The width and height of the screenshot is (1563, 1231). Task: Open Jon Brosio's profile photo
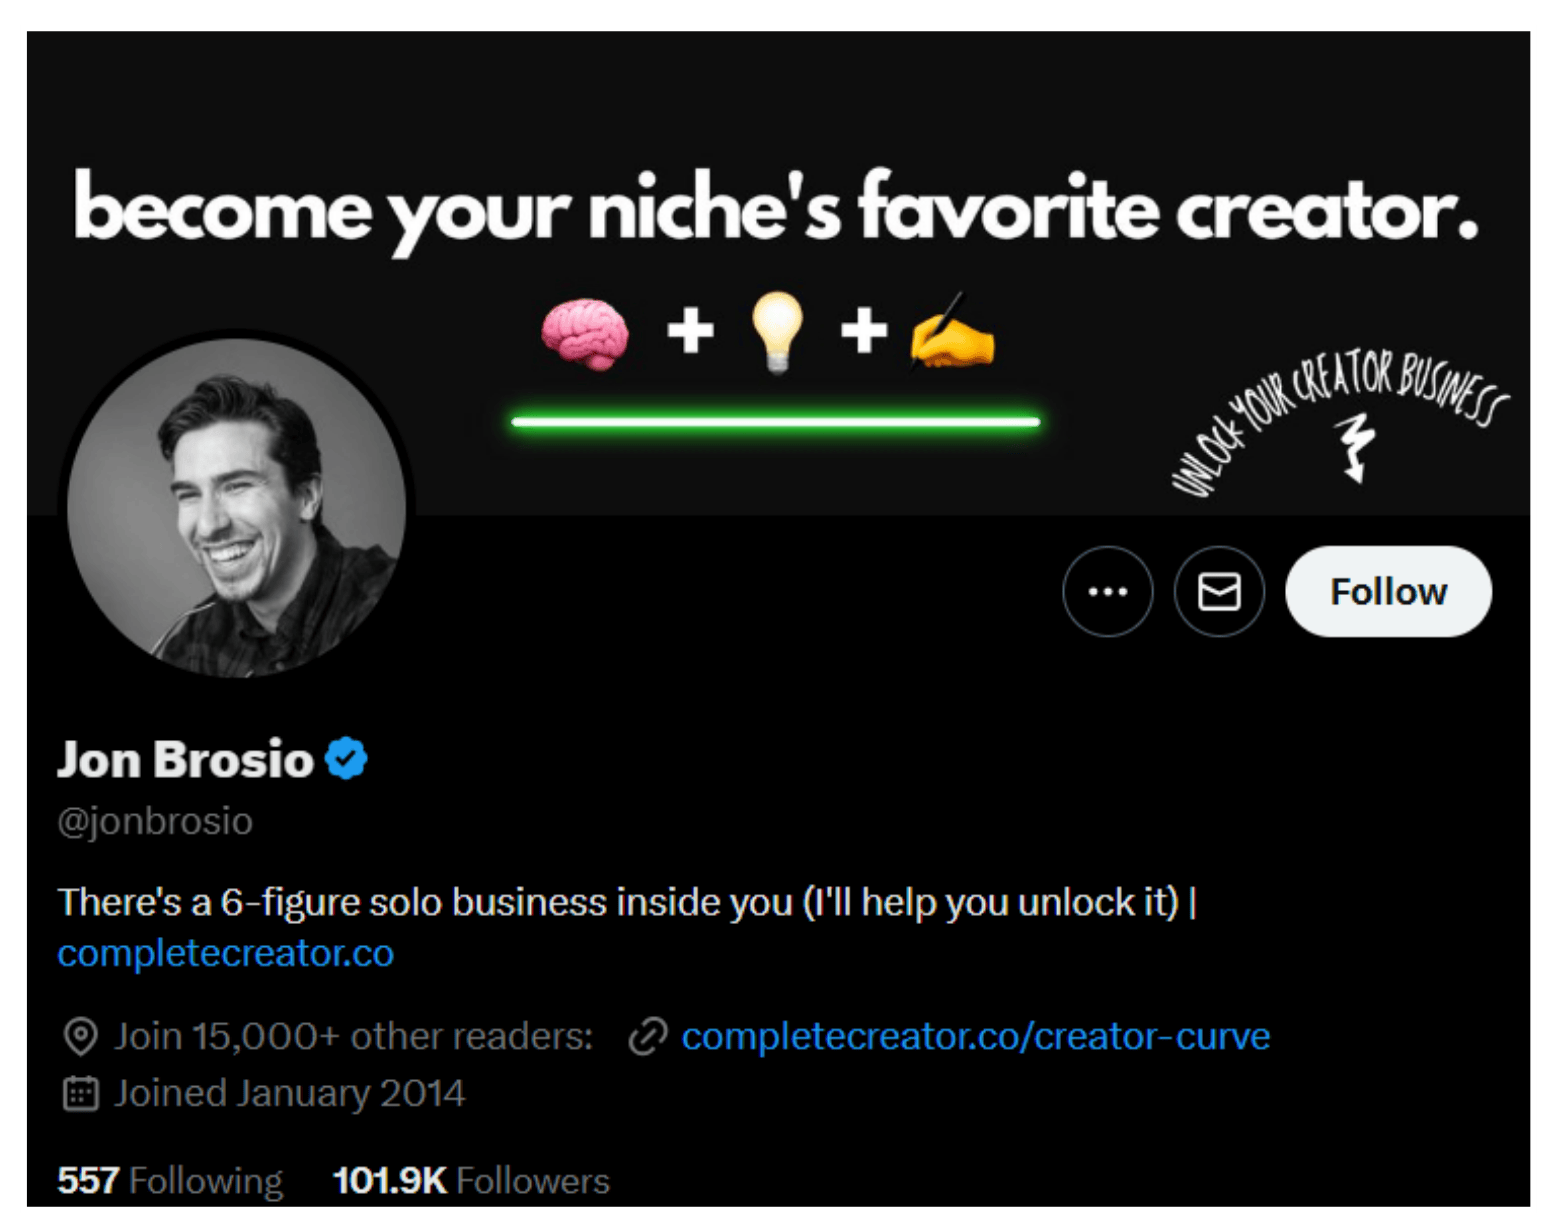point(236,507)
